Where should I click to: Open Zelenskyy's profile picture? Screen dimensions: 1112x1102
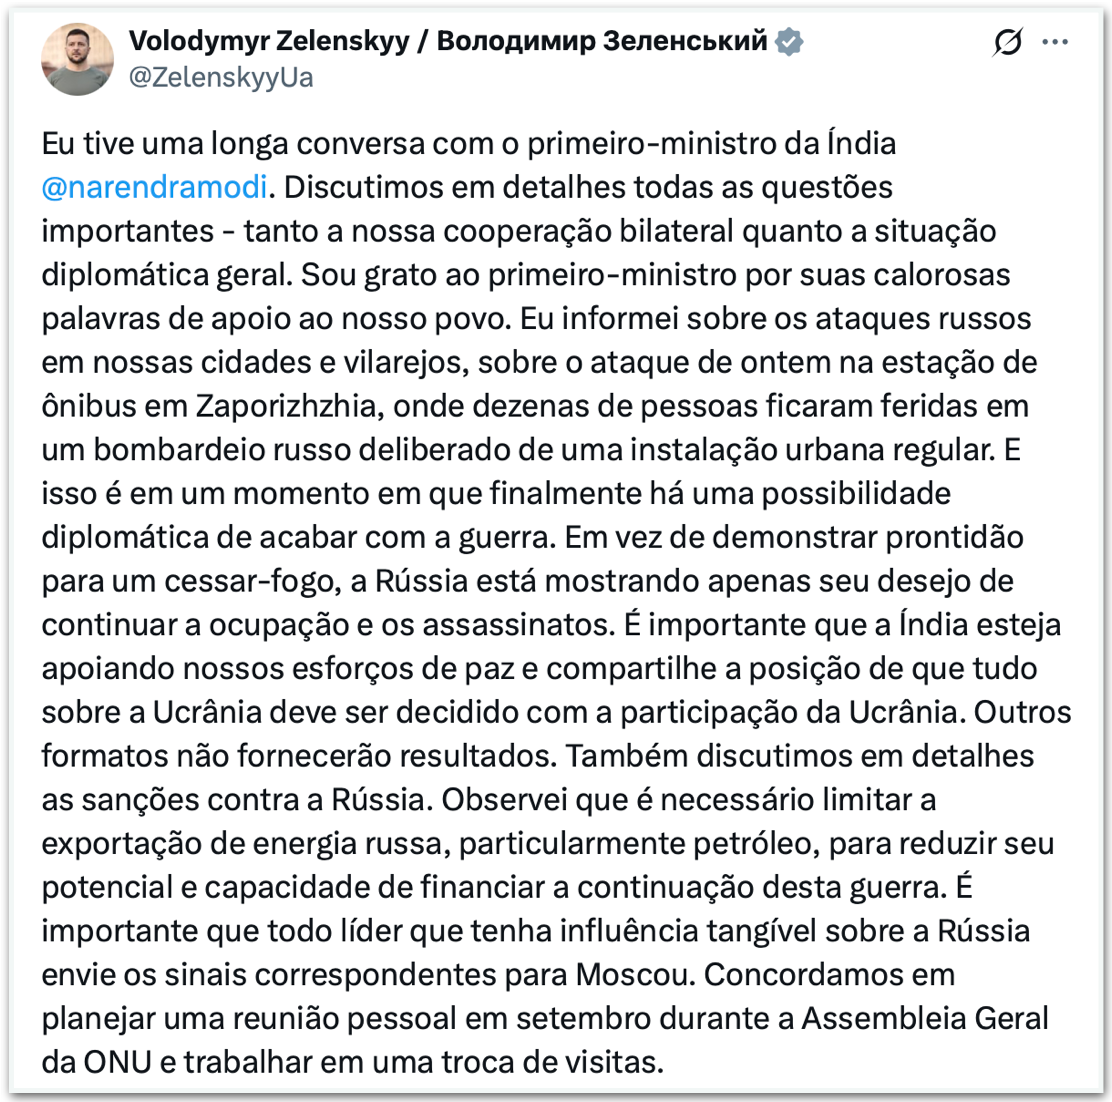coord(77,59)
